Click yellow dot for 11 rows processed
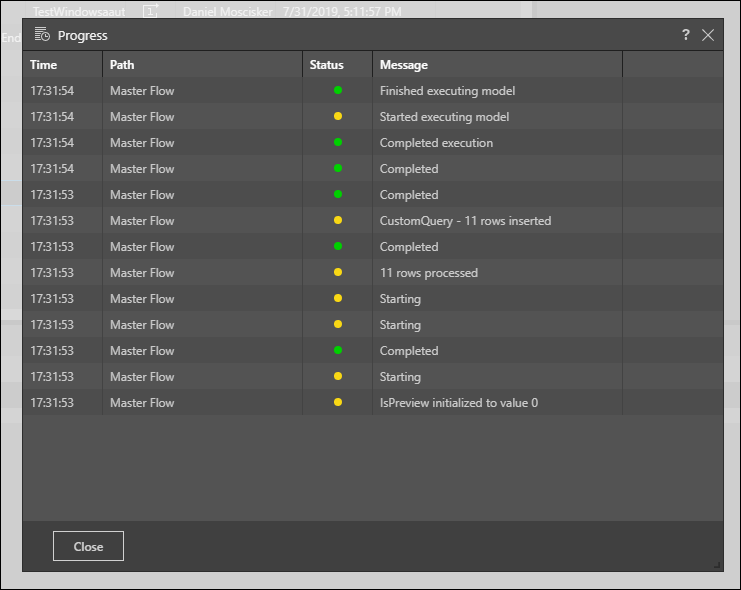Viewport: 741px width, 590px height. [x=338, y=273]
